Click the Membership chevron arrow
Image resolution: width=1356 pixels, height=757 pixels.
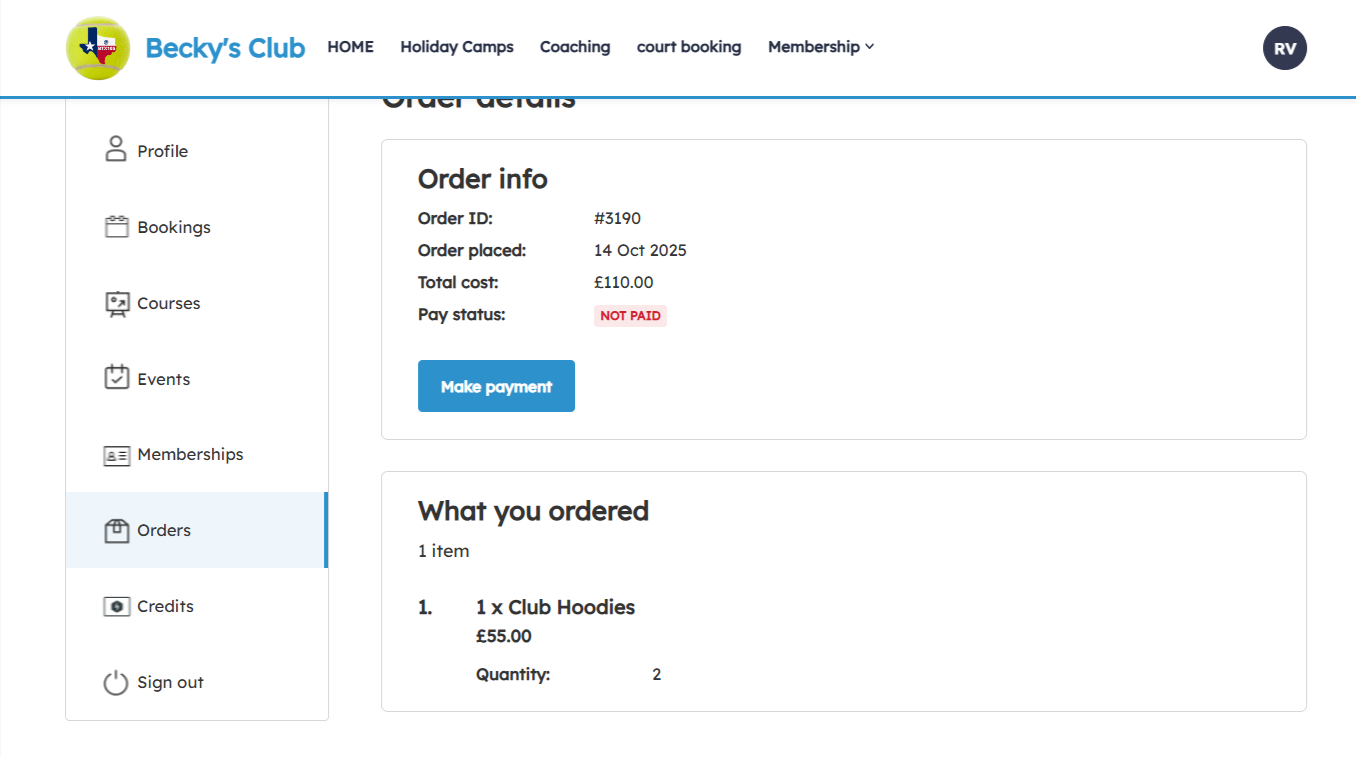870,47
